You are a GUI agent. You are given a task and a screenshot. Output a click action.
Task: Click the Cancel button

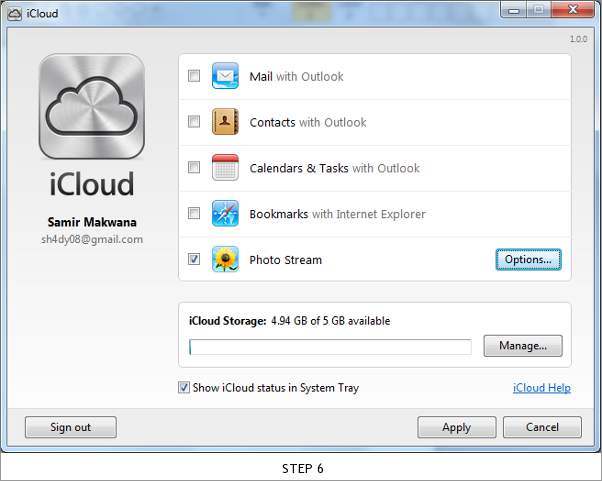click(542, 427)
